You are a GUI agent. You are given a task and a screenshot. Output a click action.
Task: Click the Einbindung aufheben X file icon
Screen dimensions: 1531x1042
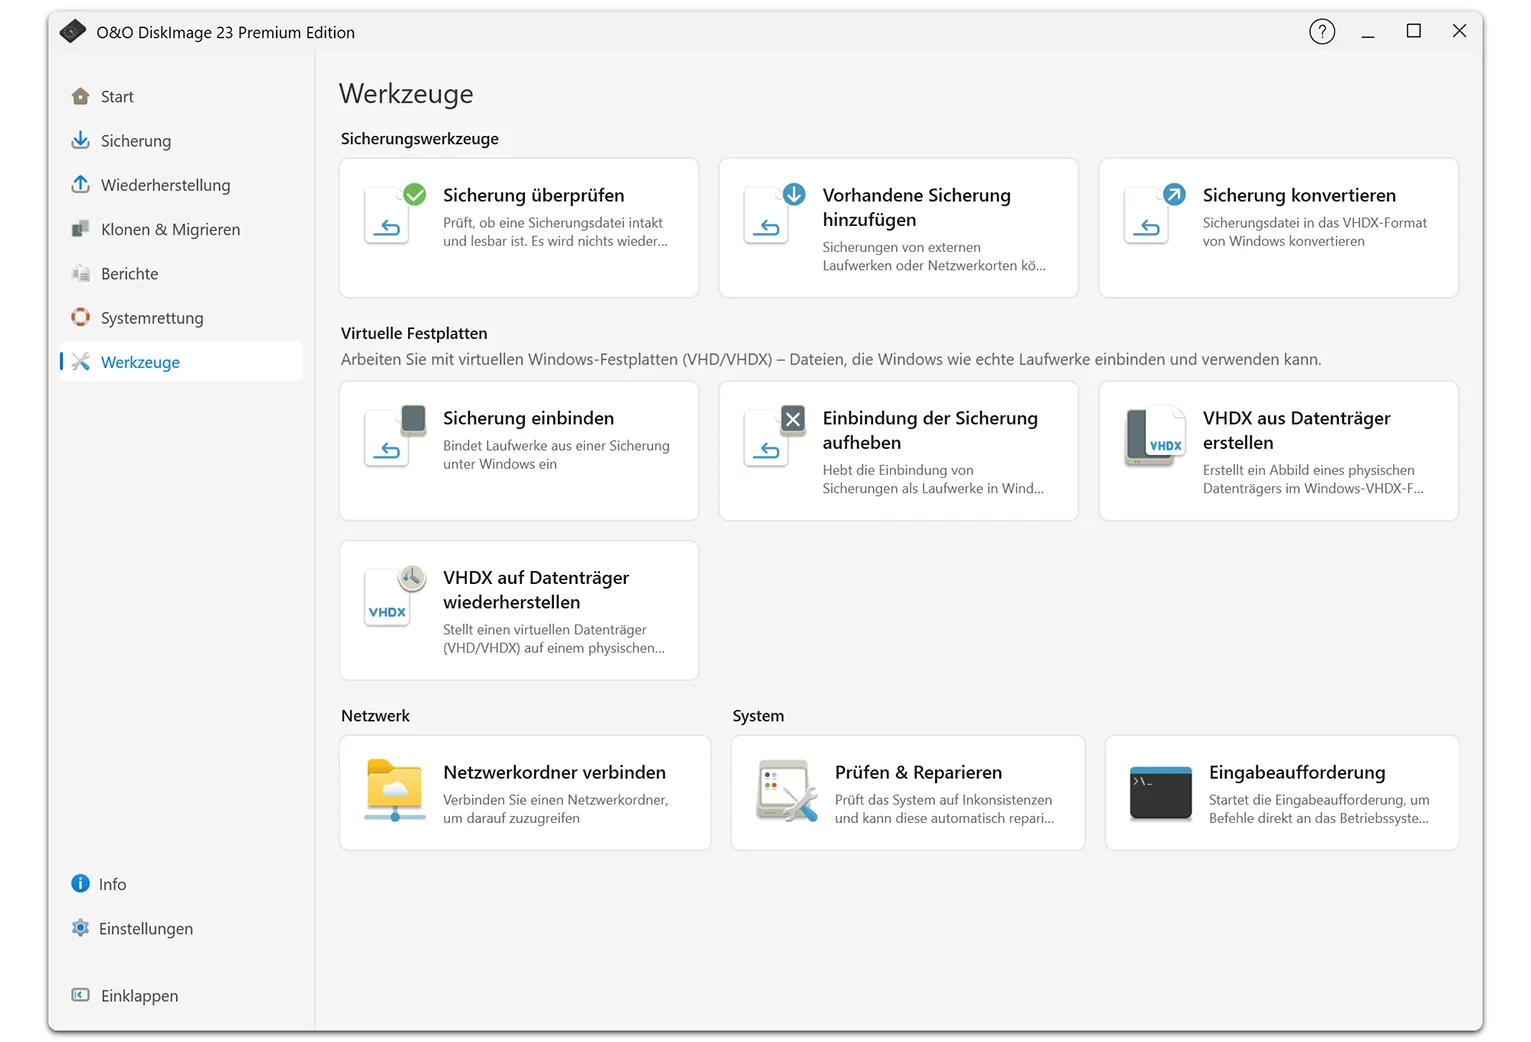point(774,437)
